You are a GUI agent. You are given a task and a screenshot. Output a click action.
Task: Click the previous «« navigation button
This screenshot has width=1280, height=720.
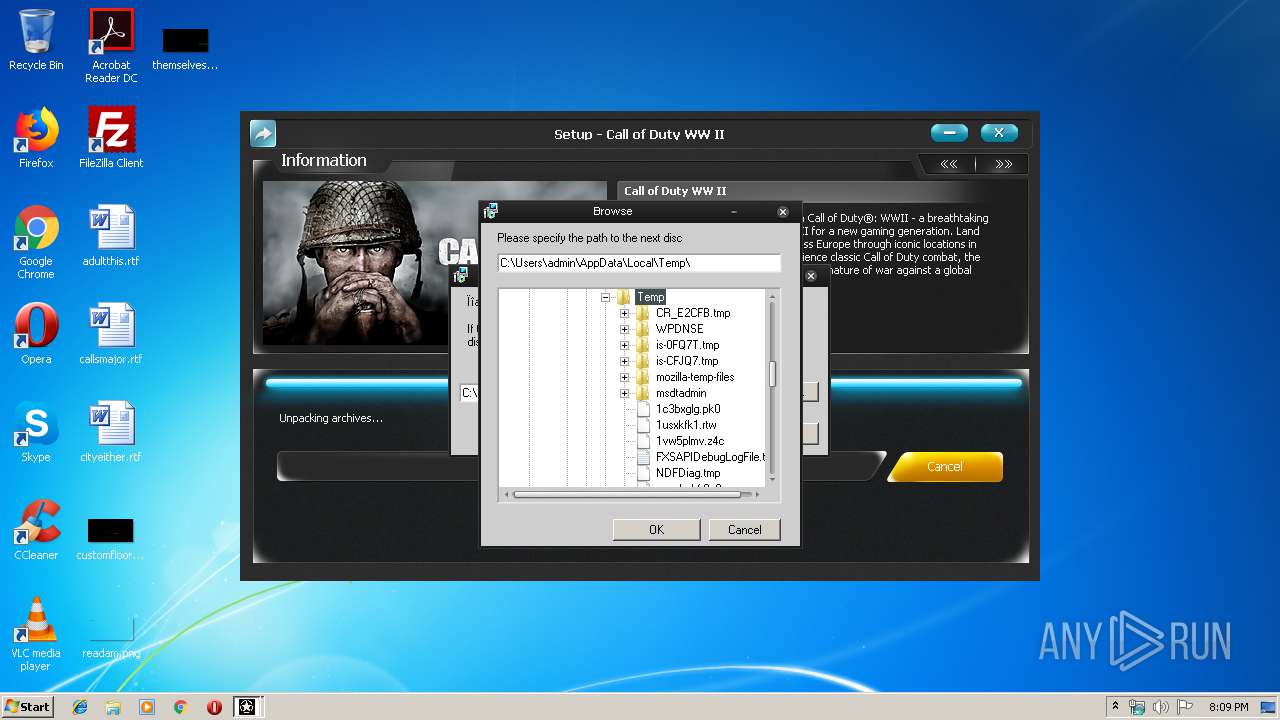(948, 164)
